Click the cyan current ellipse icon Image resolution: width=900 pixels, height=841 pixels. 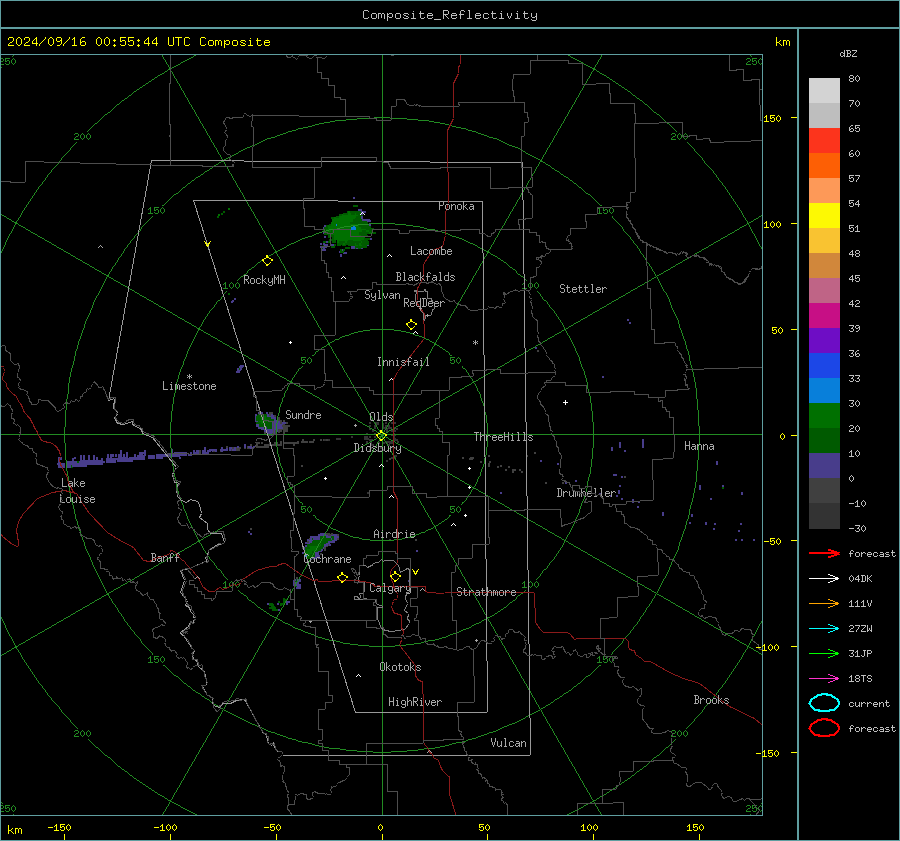(x=824, y=703)
